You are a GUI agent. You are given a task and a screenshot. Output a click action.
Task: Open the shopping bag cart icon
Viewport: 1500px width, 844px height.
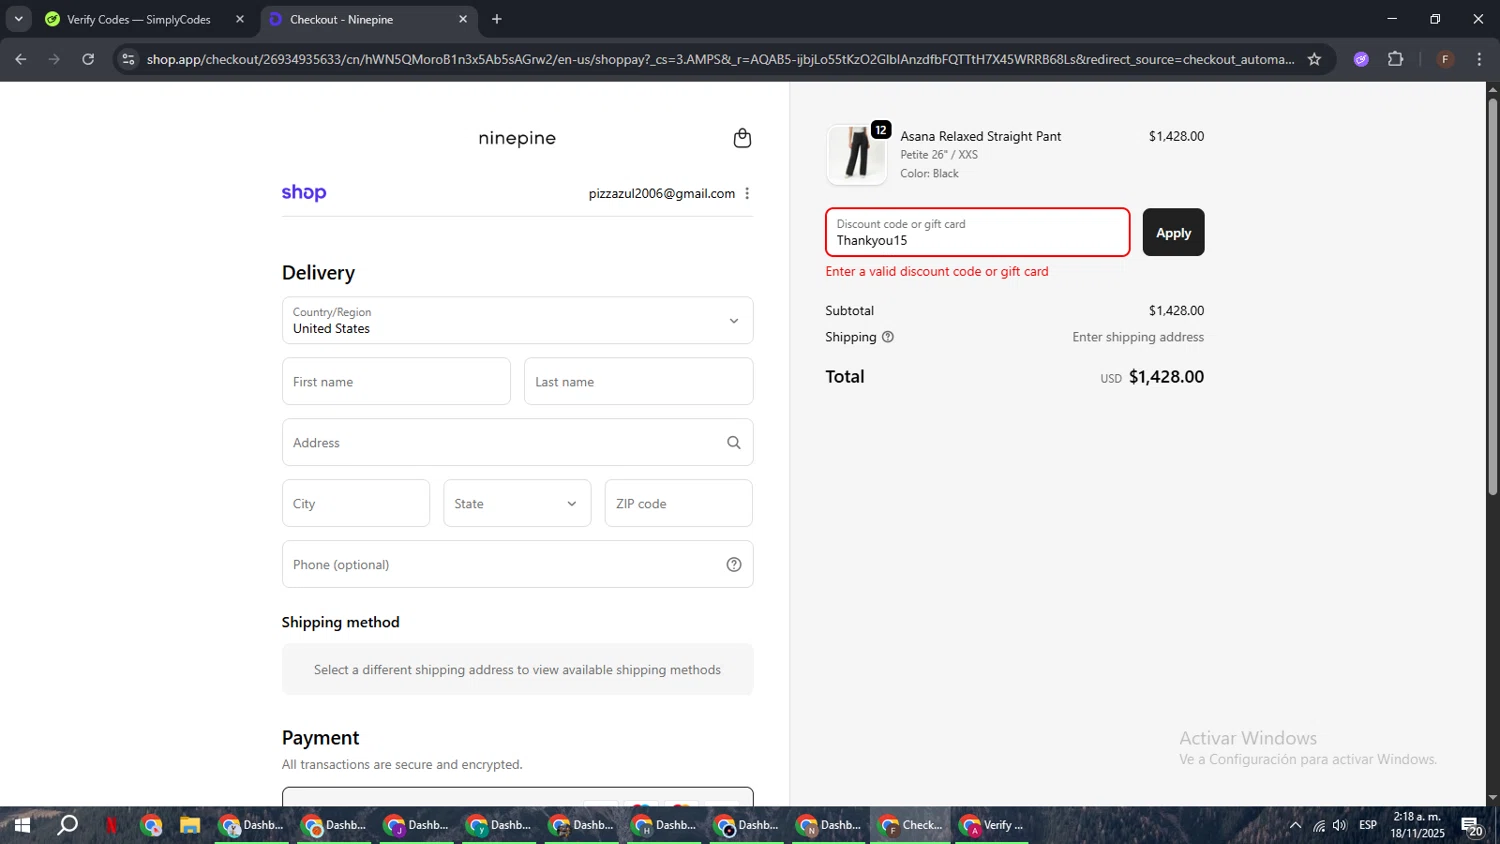(x=742, y=138)
